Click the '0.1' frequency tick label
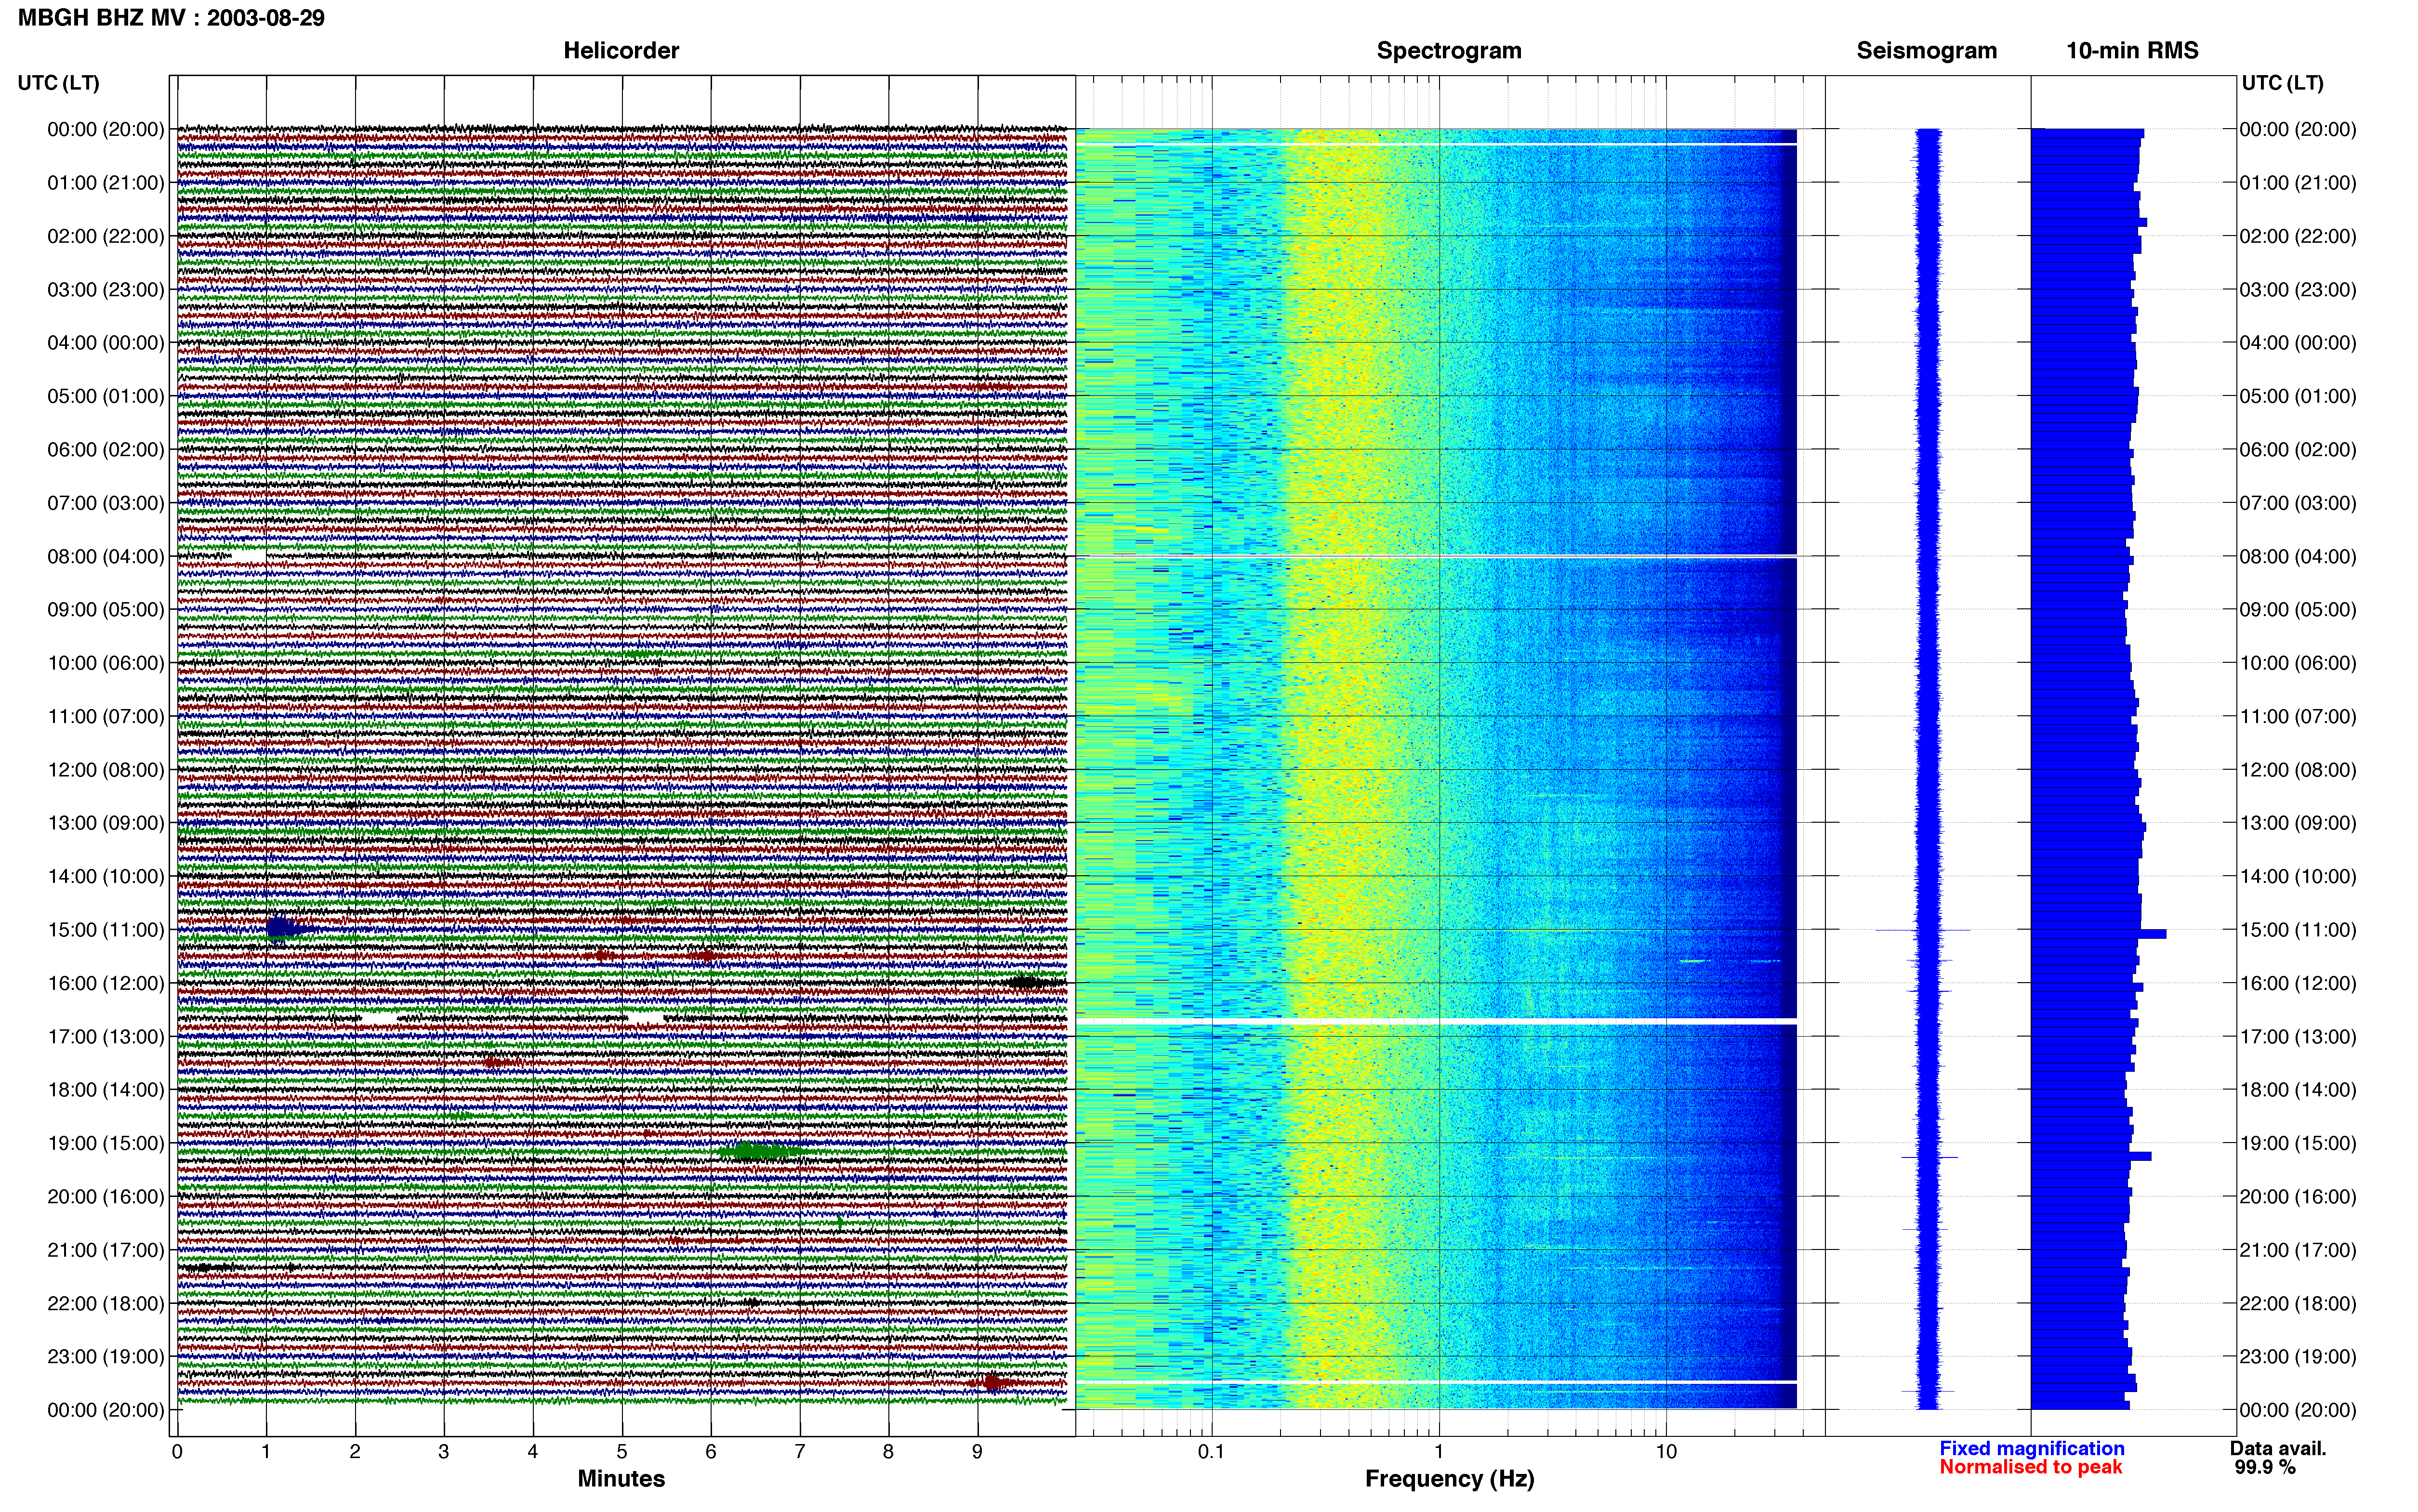This screenshot has height=1512, width=2418. click(x=1211, y=1451)
